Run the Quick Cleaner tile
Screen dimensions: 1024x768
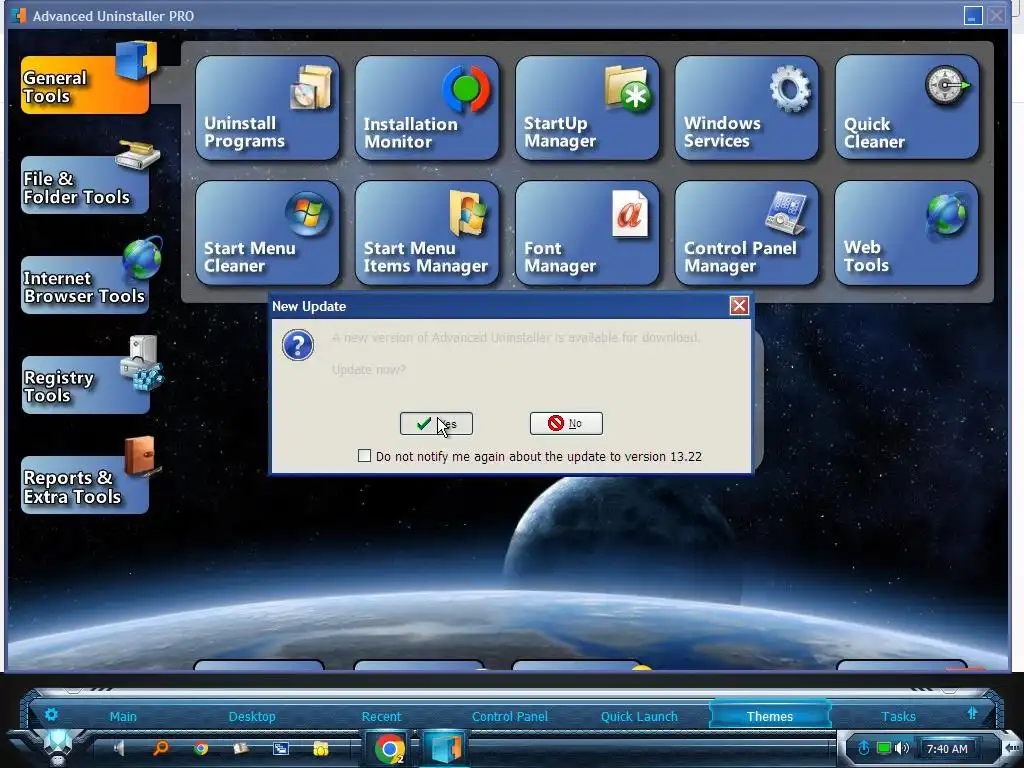(x=906, y=108)
